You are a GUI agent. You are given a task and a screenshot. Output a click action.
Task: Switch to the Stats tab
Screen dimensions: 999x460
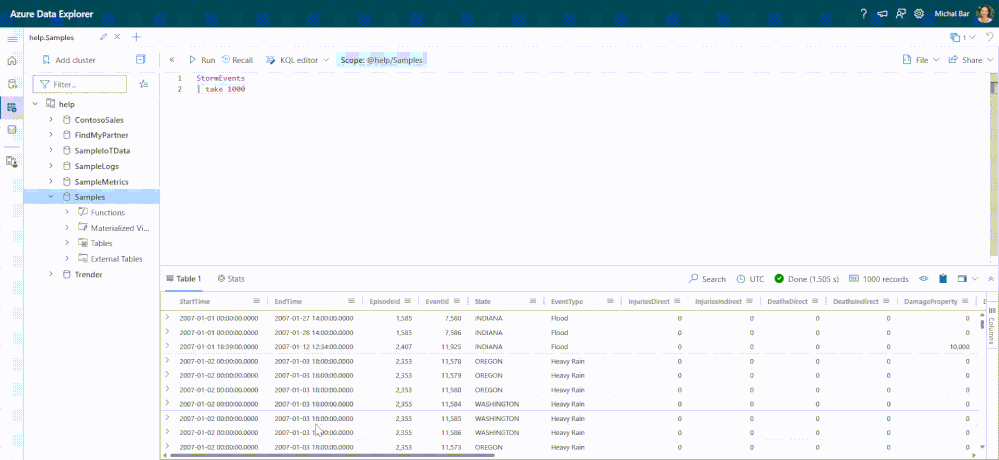231,278
